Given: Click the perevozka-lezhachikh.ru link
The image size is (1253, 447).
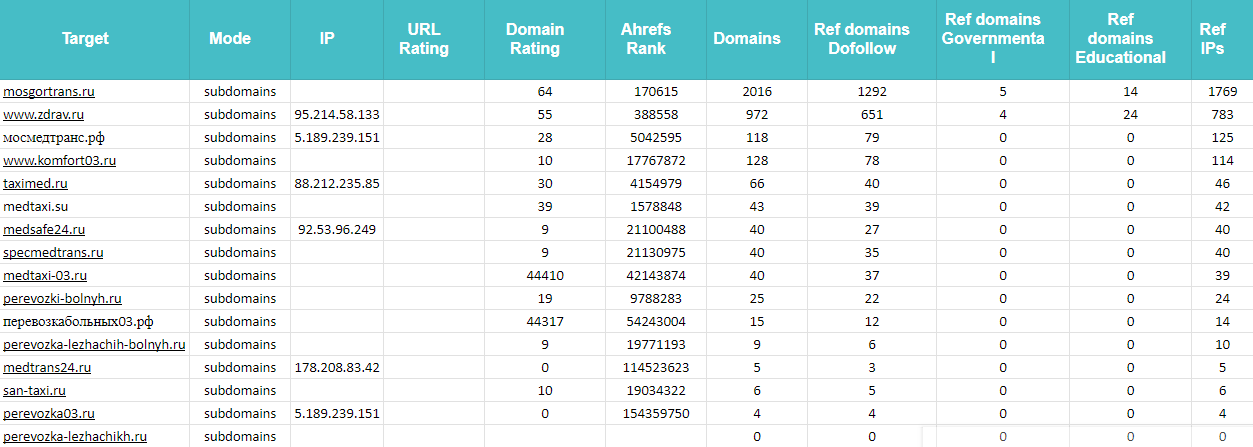Looking at the screenshot, I should pyautogui.click(x=75, y=437).
